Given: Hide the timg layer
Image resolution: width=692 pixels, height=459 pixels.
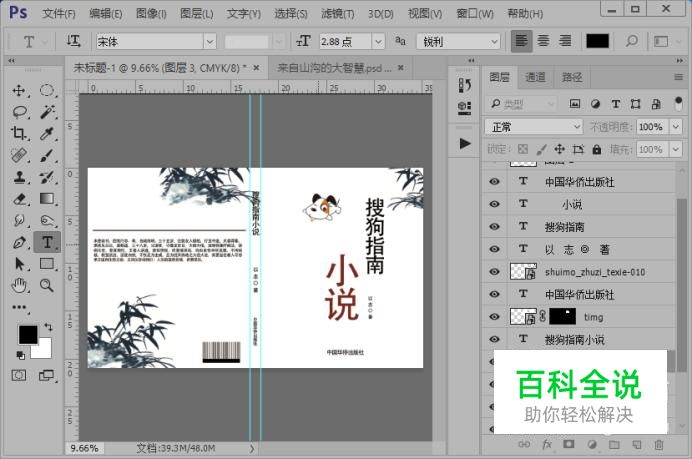Looking at the screenshot, I should coord(494,316).
